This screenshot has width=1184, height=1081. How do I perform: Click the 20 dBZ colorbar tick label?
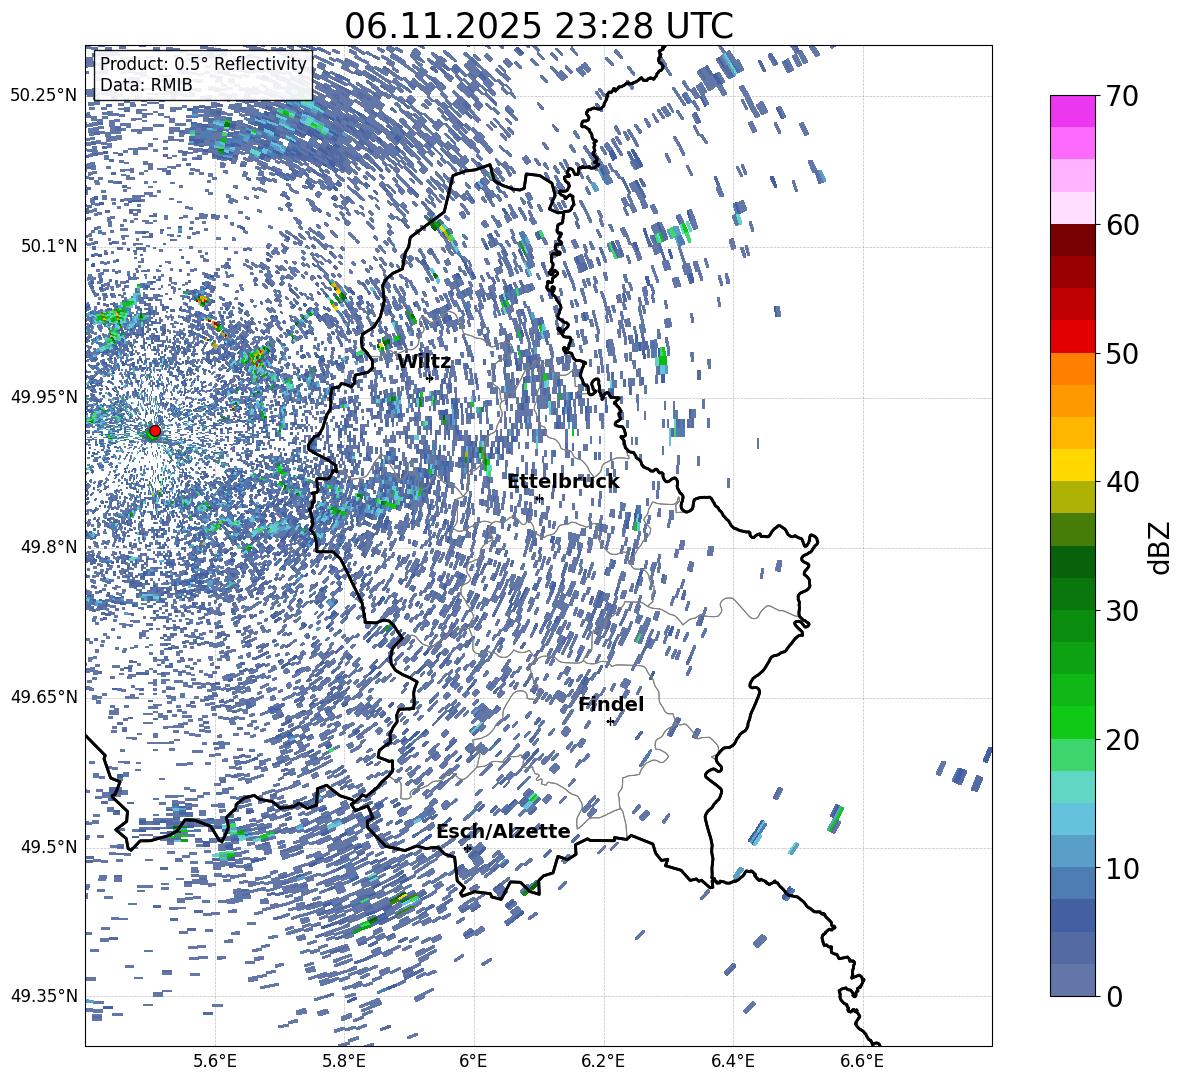tap(1122, 739)
